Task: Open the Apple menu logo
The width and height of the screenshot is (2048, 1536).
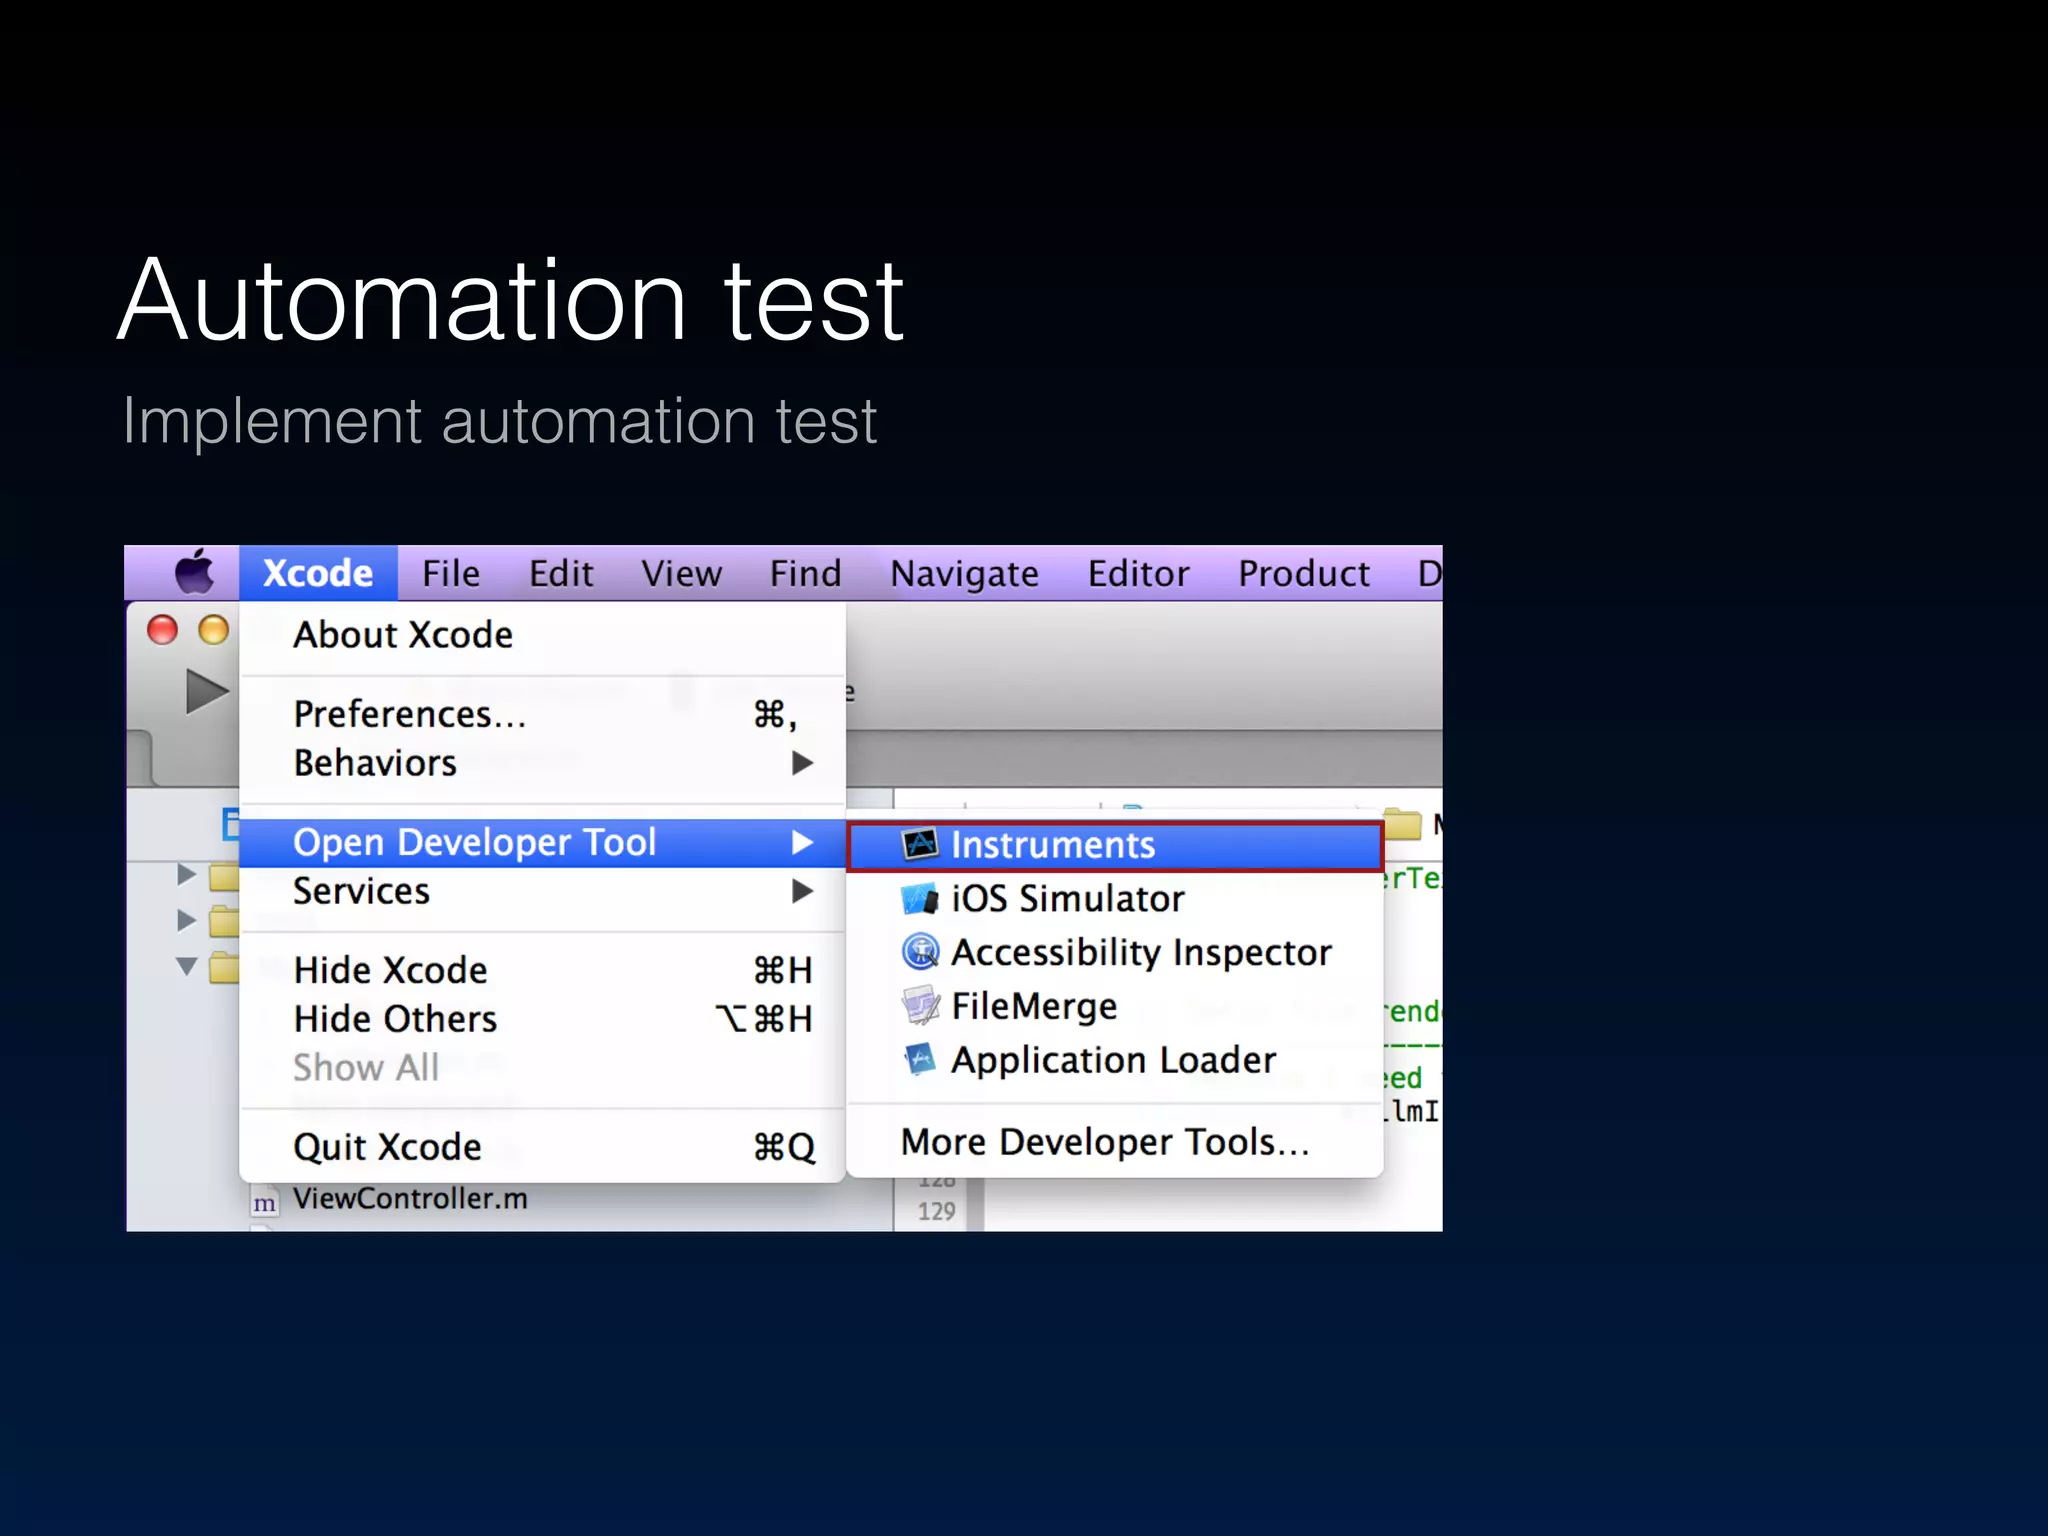Action: pyautogui.click(x=195, y=573)
